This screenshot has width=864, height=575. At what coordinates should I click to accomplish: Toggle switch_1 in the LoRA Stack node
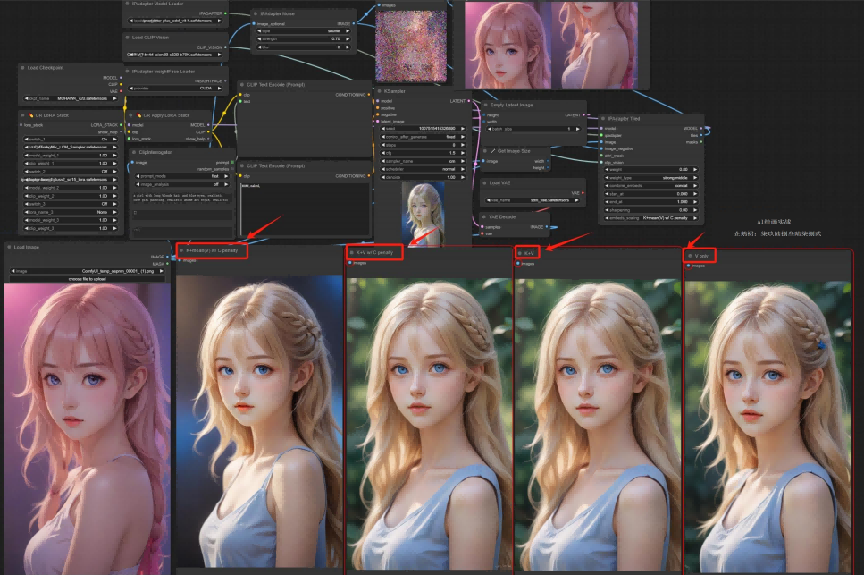click(x=70, y=139)
